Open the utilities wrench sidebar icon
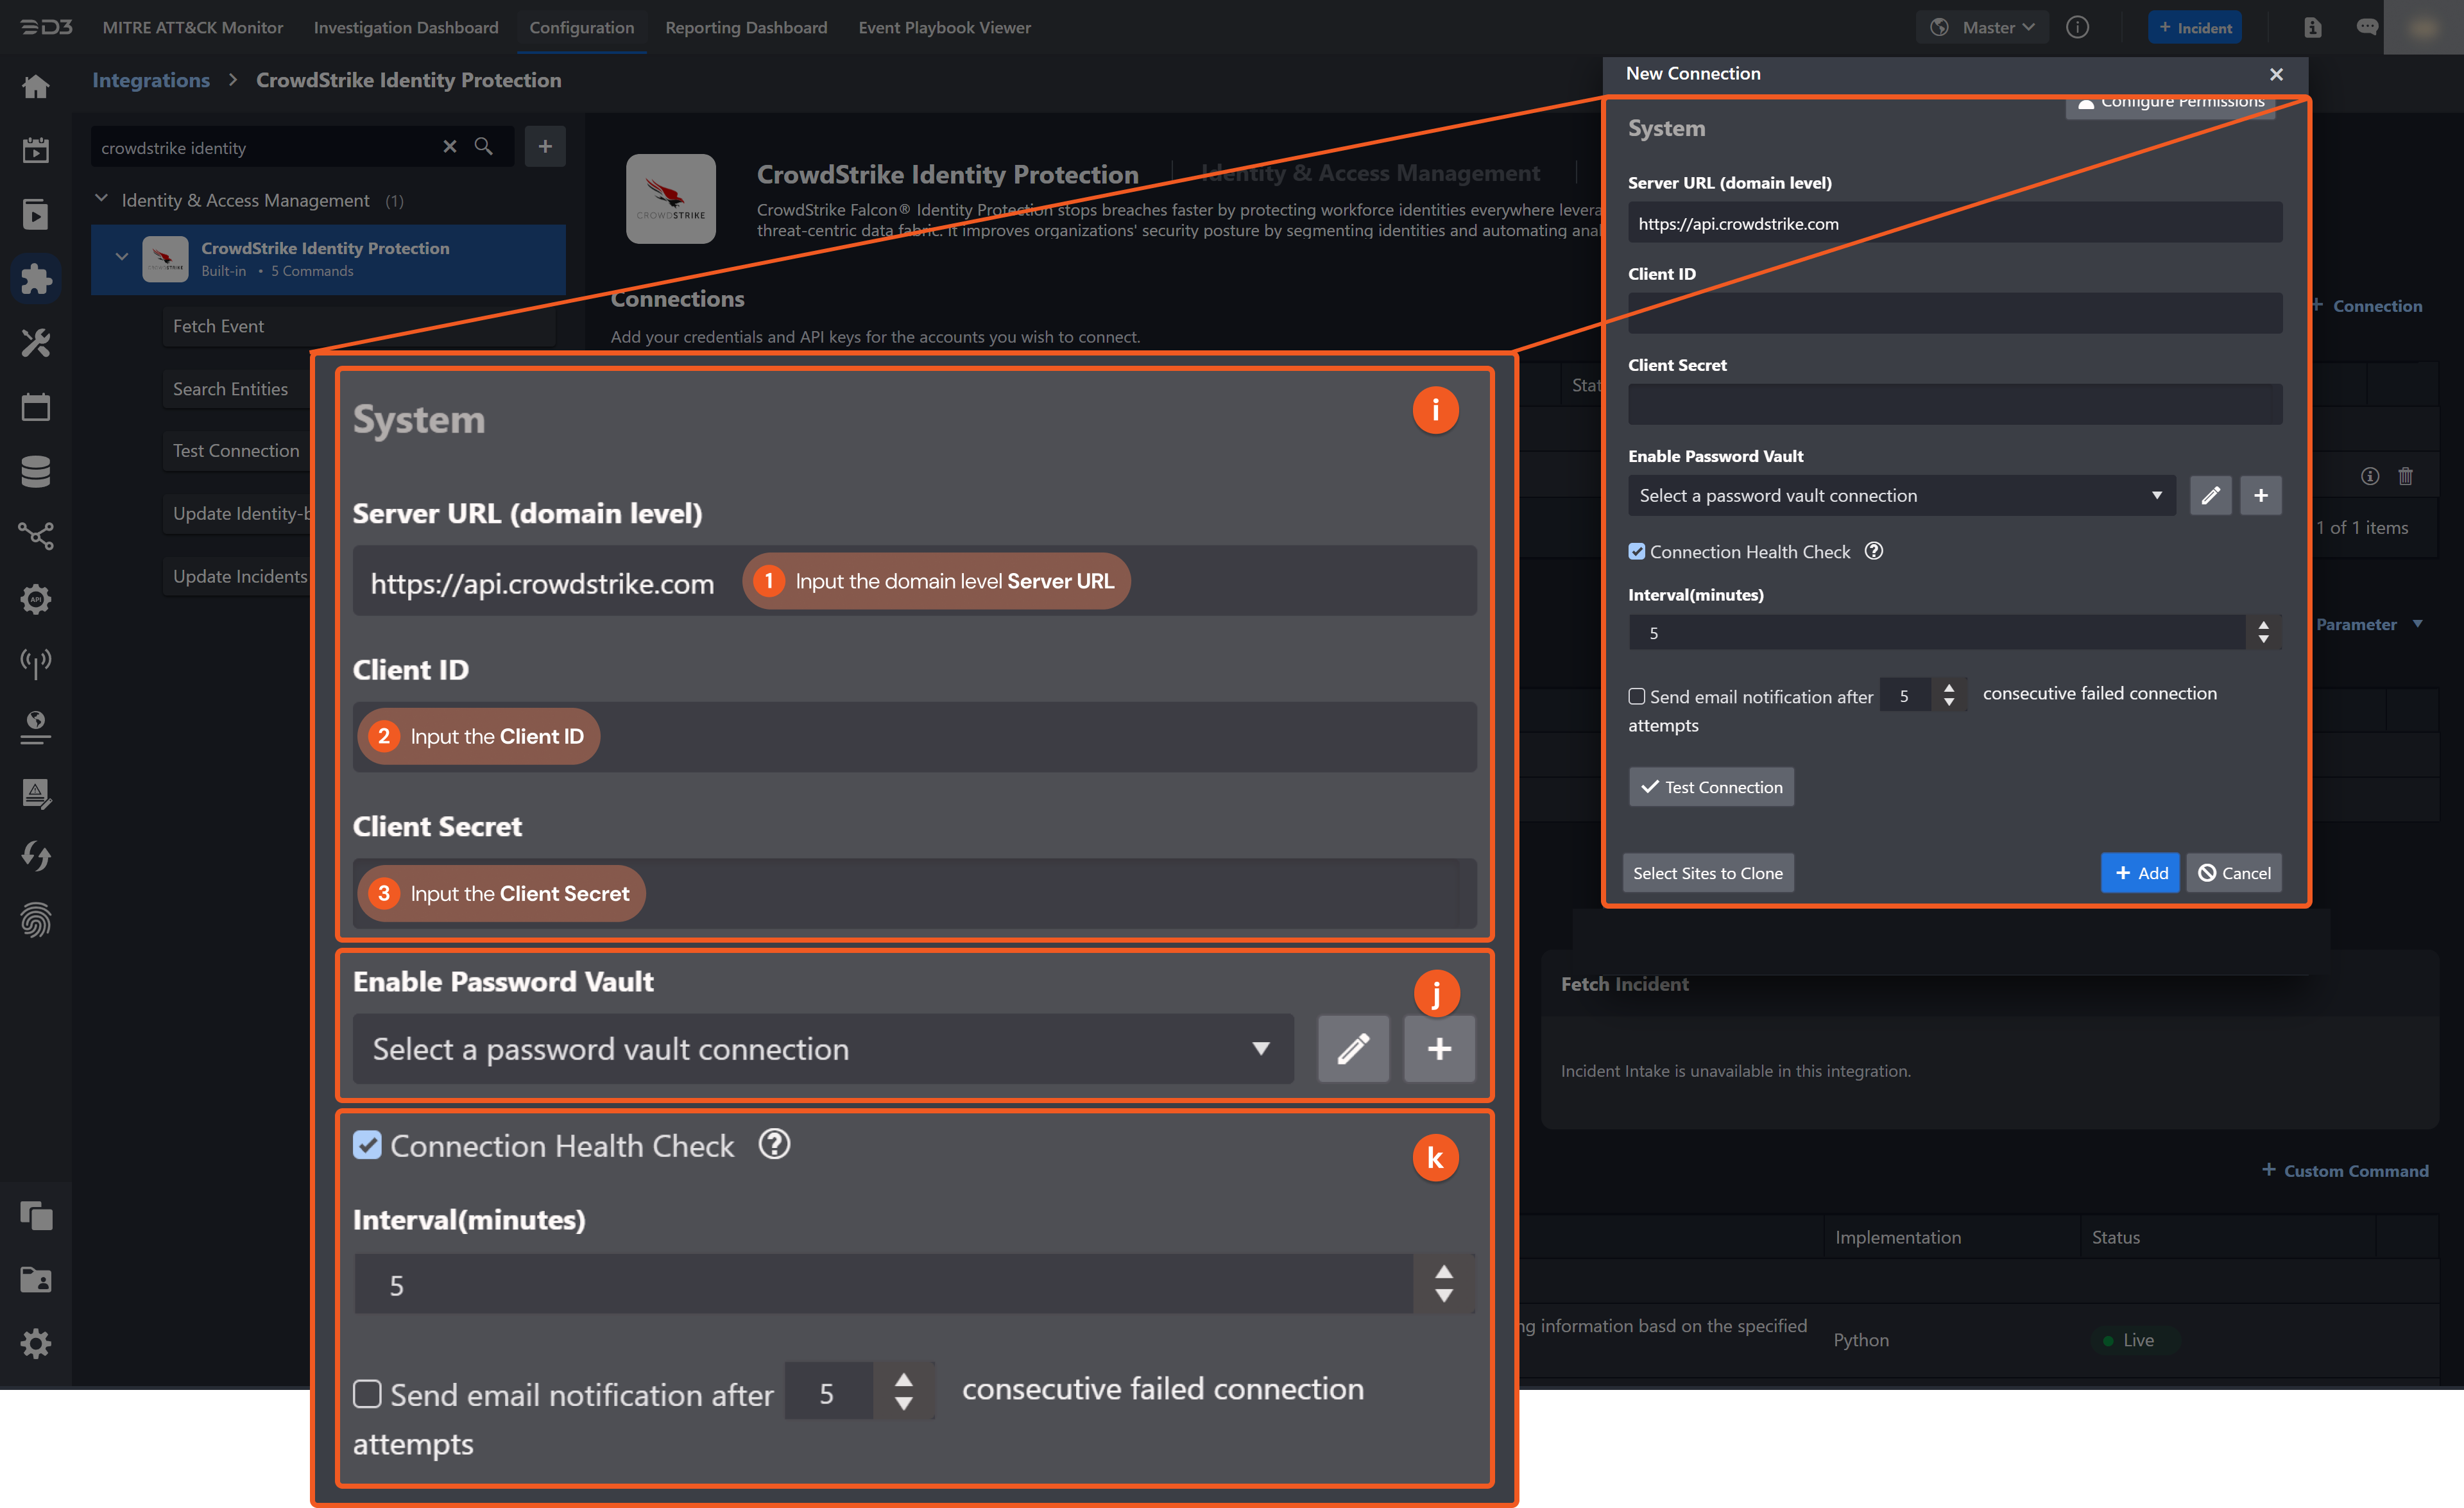Image resolution: width=2464 pixels, height=1508 pixels. click(x=36, y=343)
